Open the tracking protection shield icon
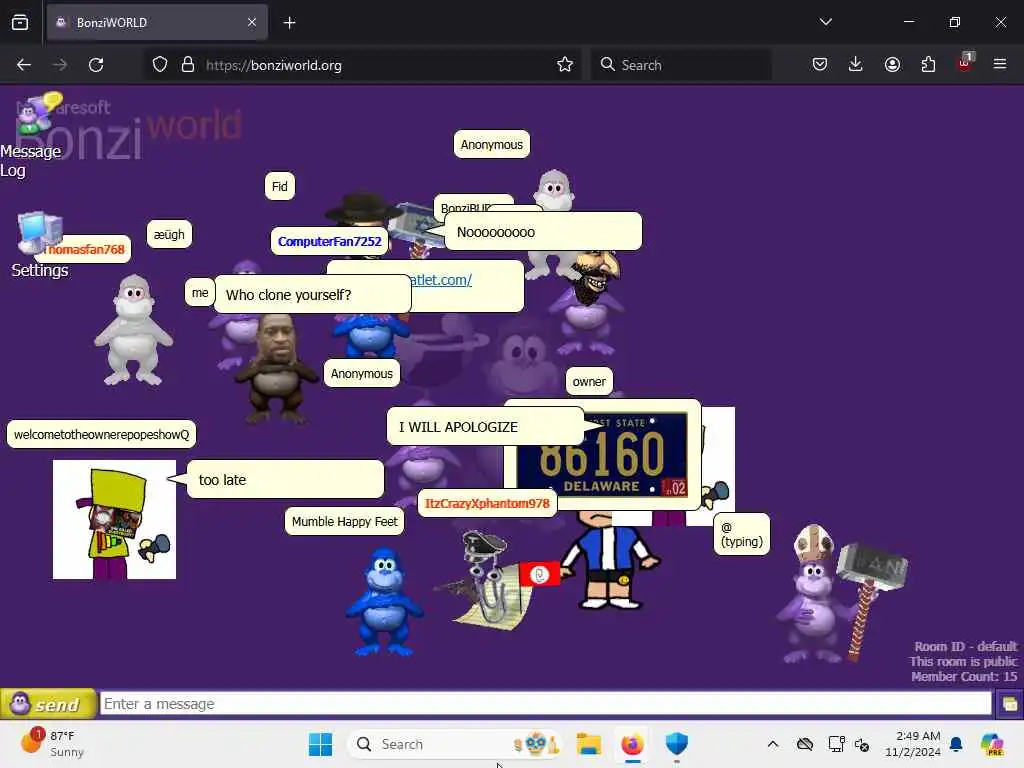 pyautogui.click(x=160, y=65)
